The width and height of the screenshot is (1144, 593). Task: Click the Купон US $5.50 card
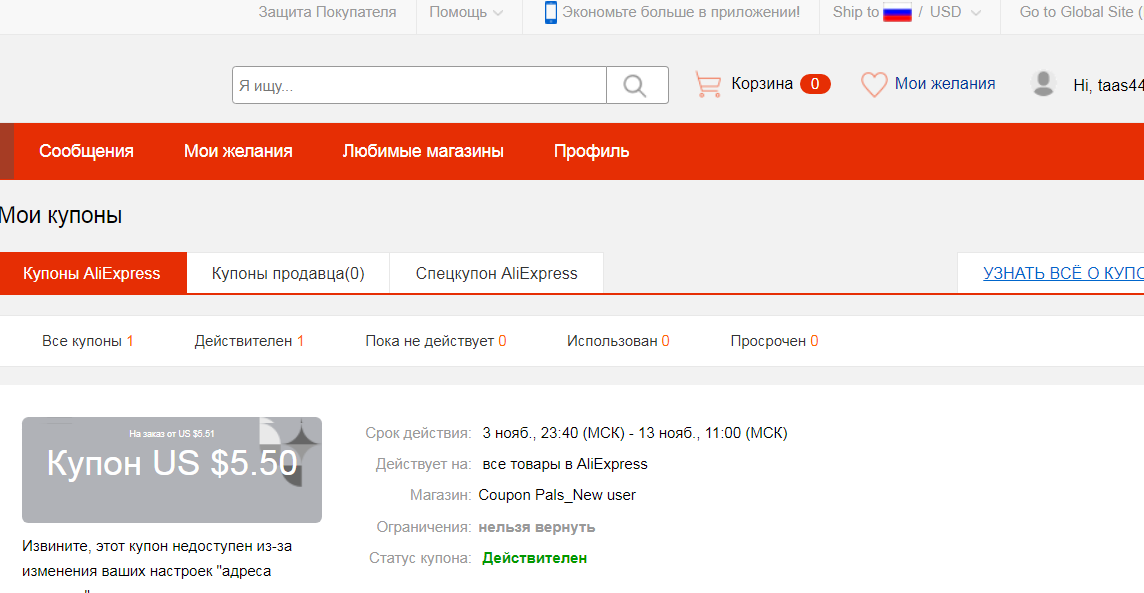tap(171, 470)
